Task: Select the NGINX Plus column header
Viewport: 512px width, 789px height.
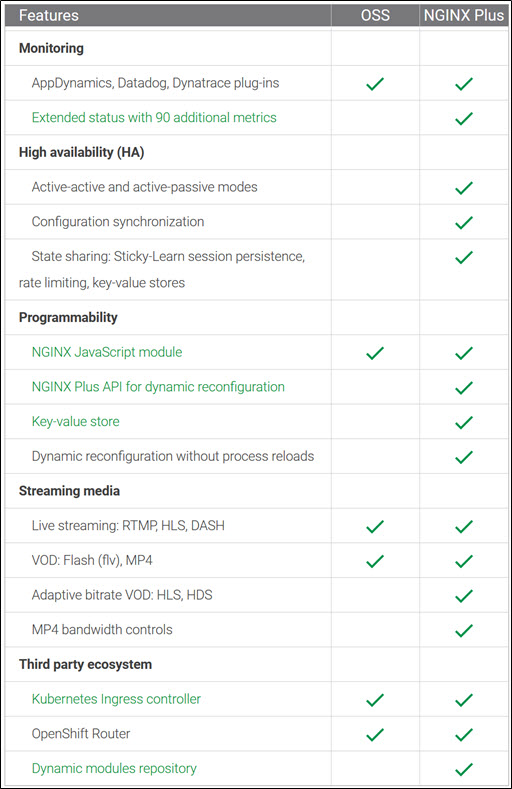Action: [464, 15]
